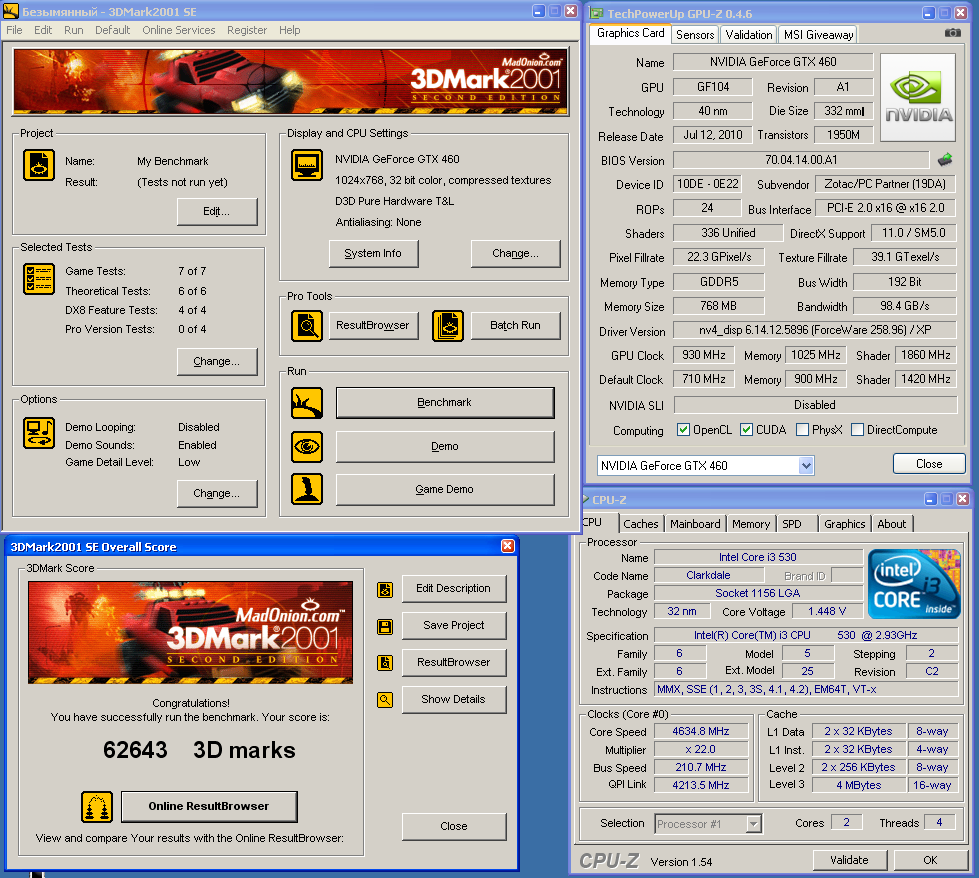This screenshot has width=979, height=878.
Task: Open the Default menu in 3DMark2001
Action: click(112, 30)
